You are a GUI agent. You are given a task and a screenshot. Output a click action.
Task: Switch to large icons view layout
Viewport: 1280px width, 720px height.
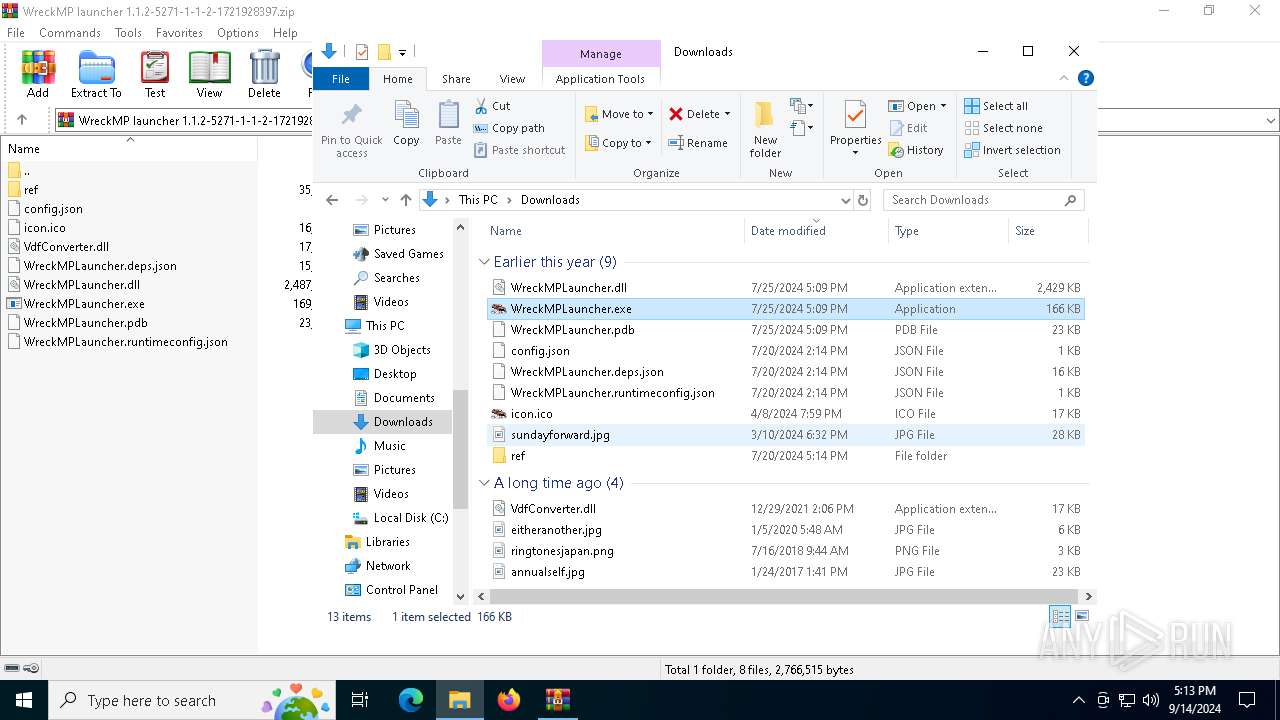[1082, 616]
